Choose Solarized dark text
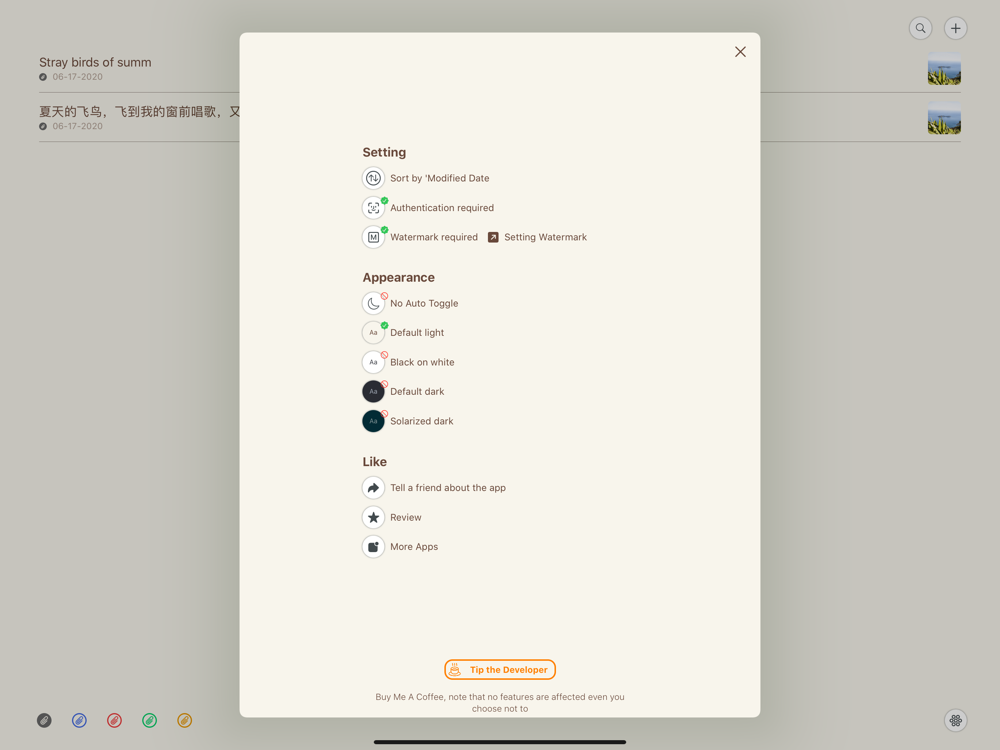This screenshot has height=750, width=1000. [422, 421]
